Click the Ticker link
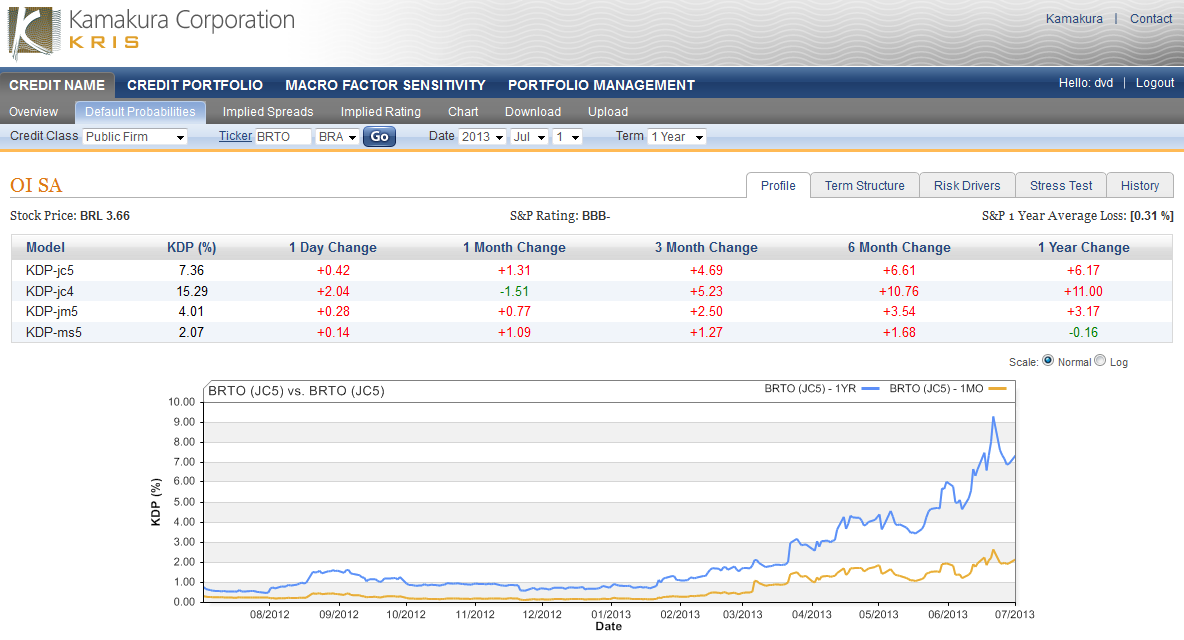Screen dimensions: 1184x640 (x=235, y=136)
